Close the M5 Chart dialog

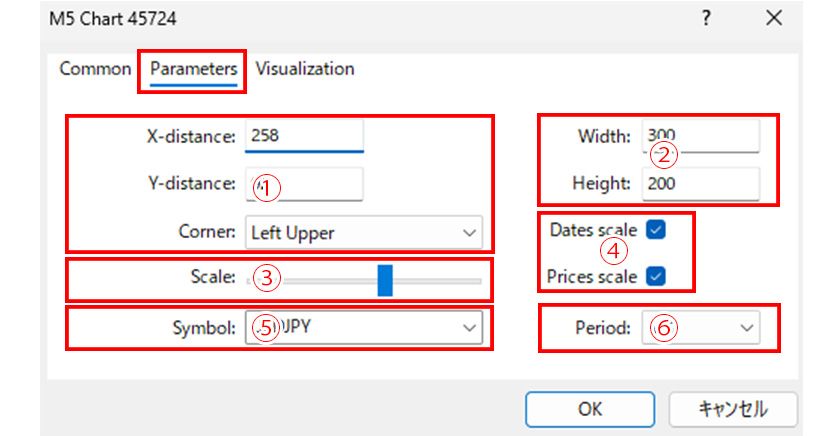[773, 18]
